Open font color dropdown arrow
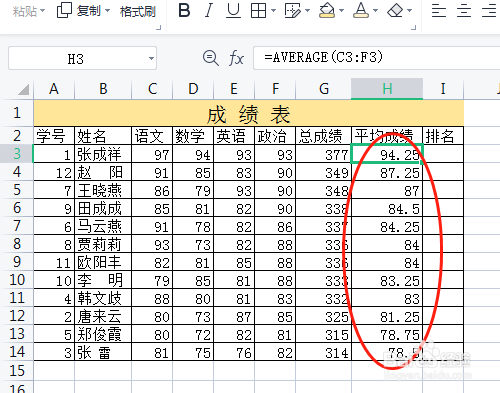 [376, 11]
